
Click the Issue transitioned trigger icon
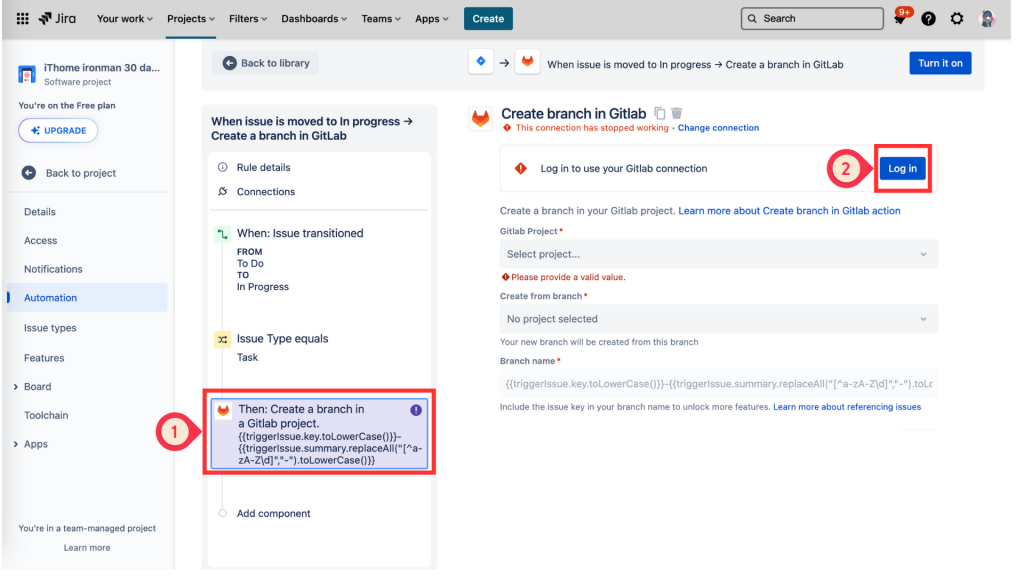(x=223, y=234)
